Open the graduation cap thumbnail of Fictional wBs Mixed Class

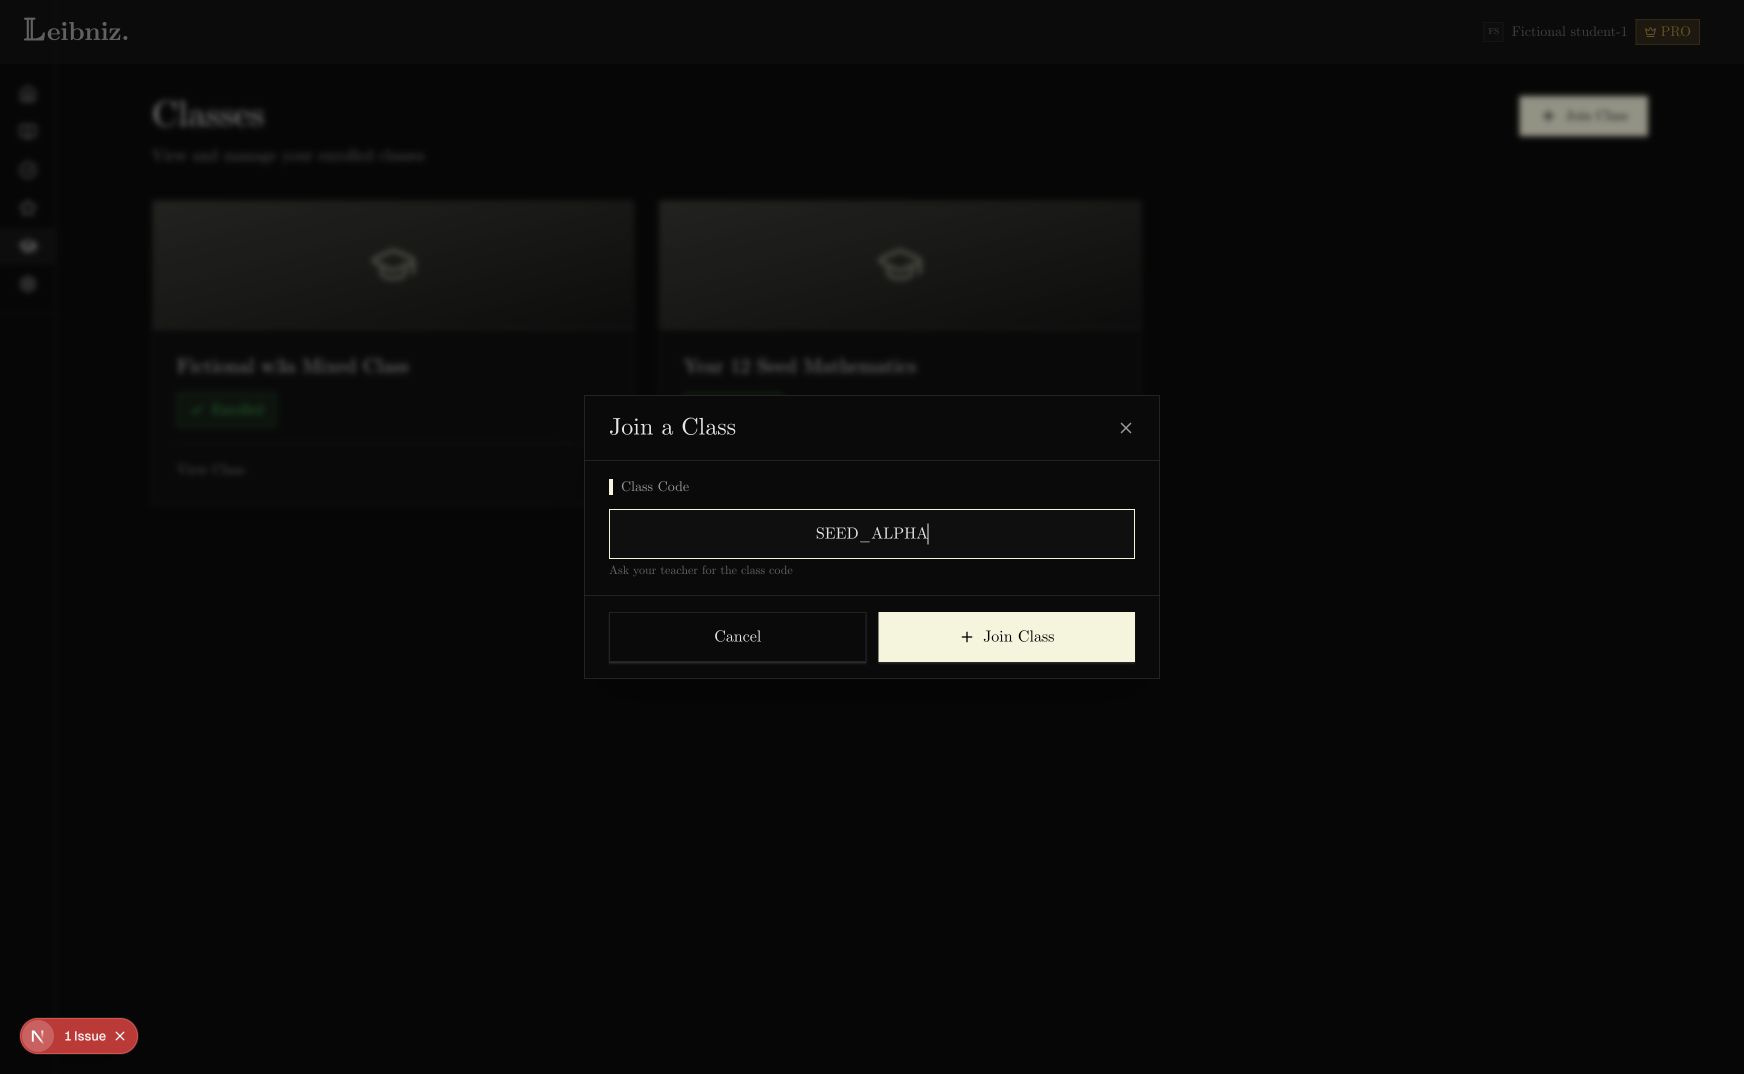[x=393, y=265]
